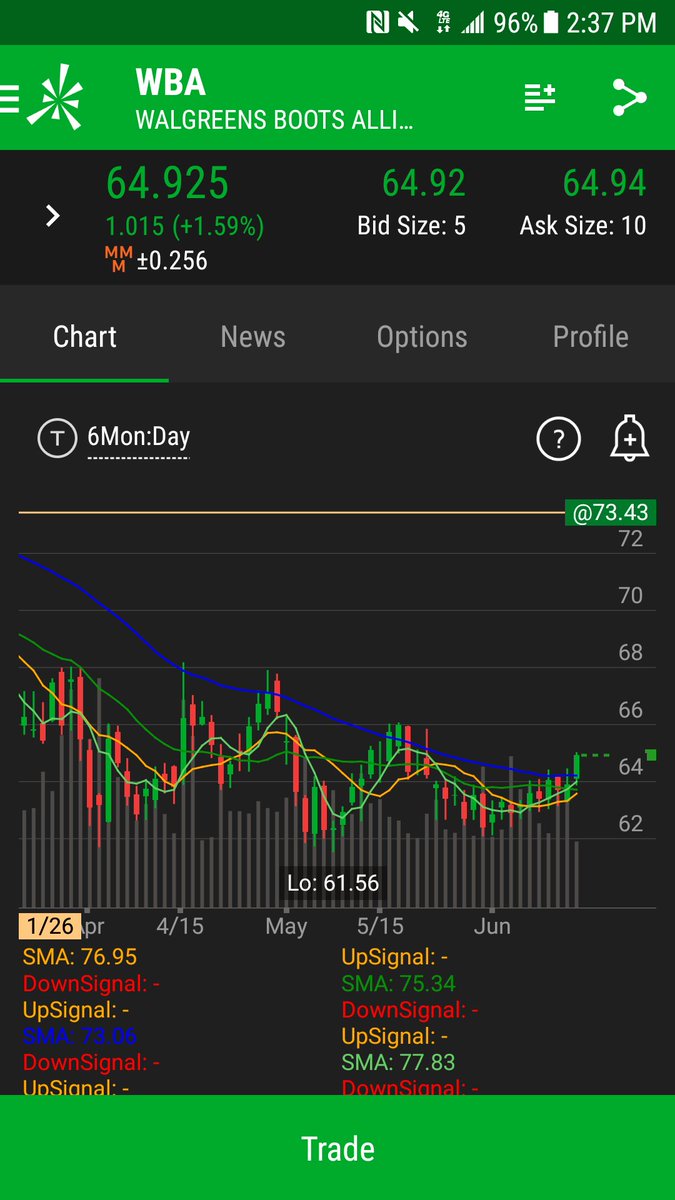Tap the Lo: 61.56 low label
Image resolution: width=675 pixels, height=1200 pixels.
tap(333, 883)
